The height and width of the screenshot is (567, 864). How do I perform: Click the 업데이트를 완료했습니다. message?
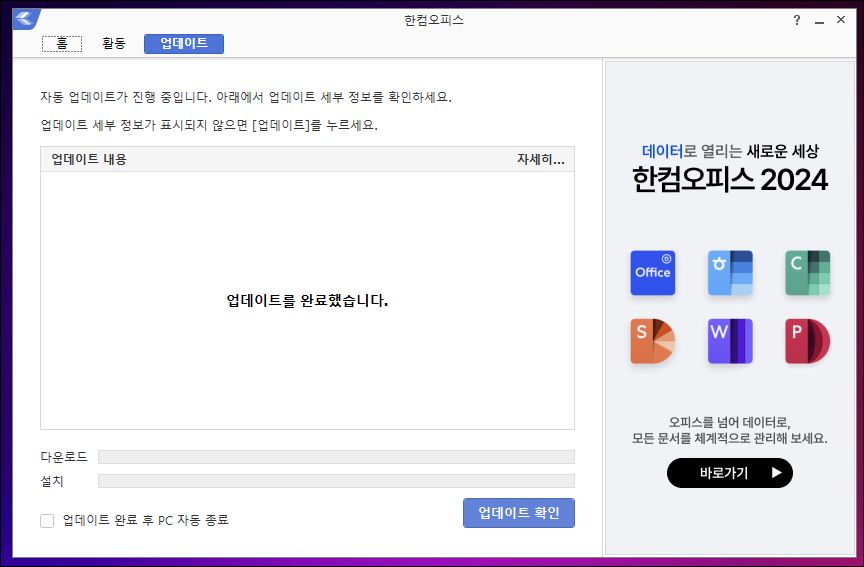(x=307, y=301)
